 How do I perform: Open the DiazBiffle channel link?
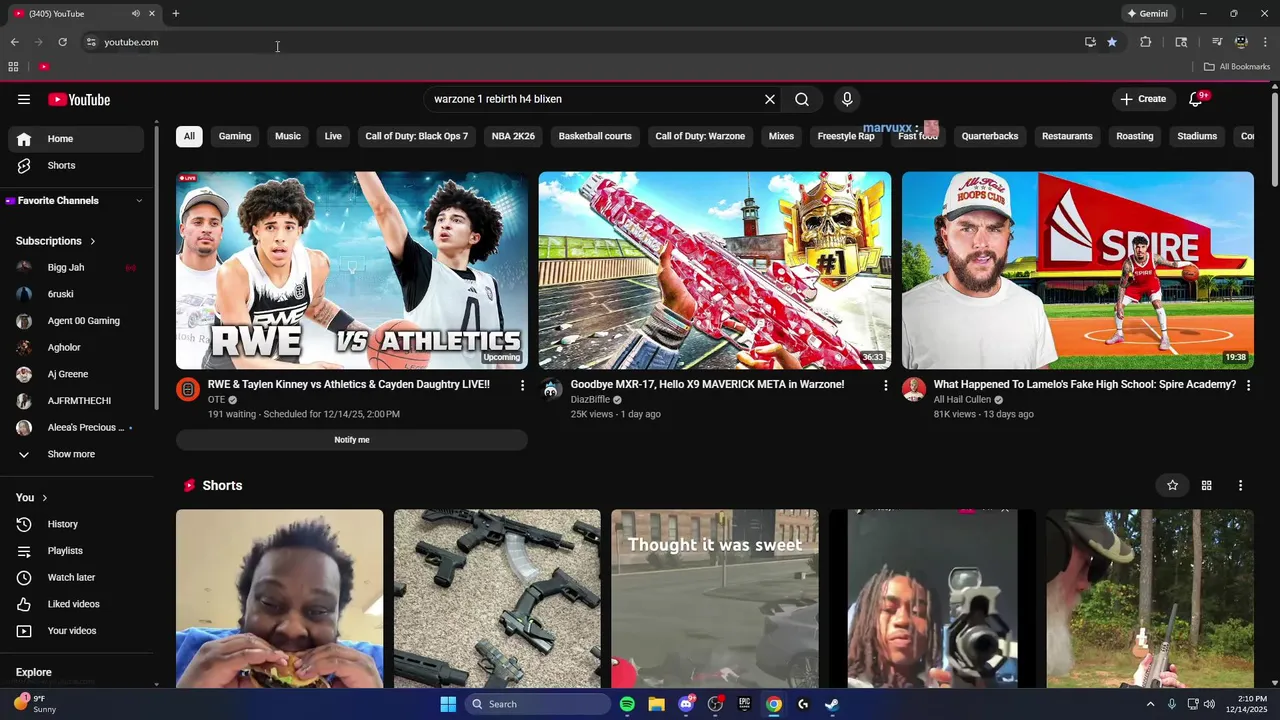click(590, 400)
